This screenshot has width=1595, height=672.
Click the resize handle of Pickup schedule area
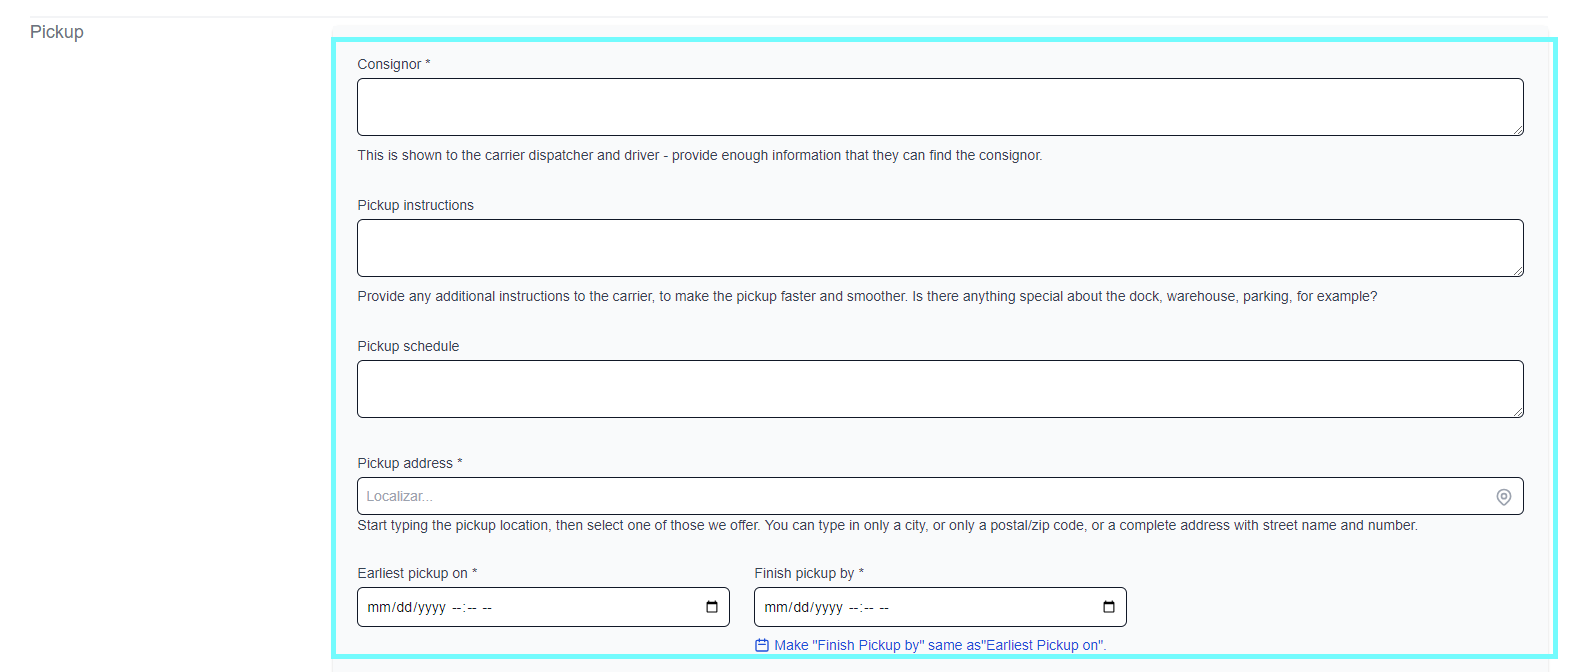1518,412
